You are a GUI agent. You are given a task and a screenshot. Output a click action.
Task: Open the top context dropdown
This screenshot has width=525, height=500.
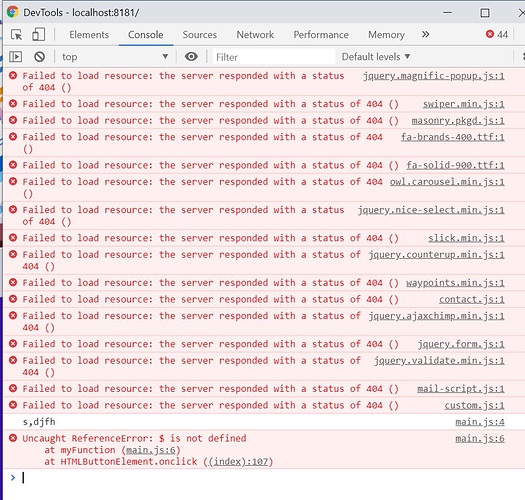[x=115, y=57]
